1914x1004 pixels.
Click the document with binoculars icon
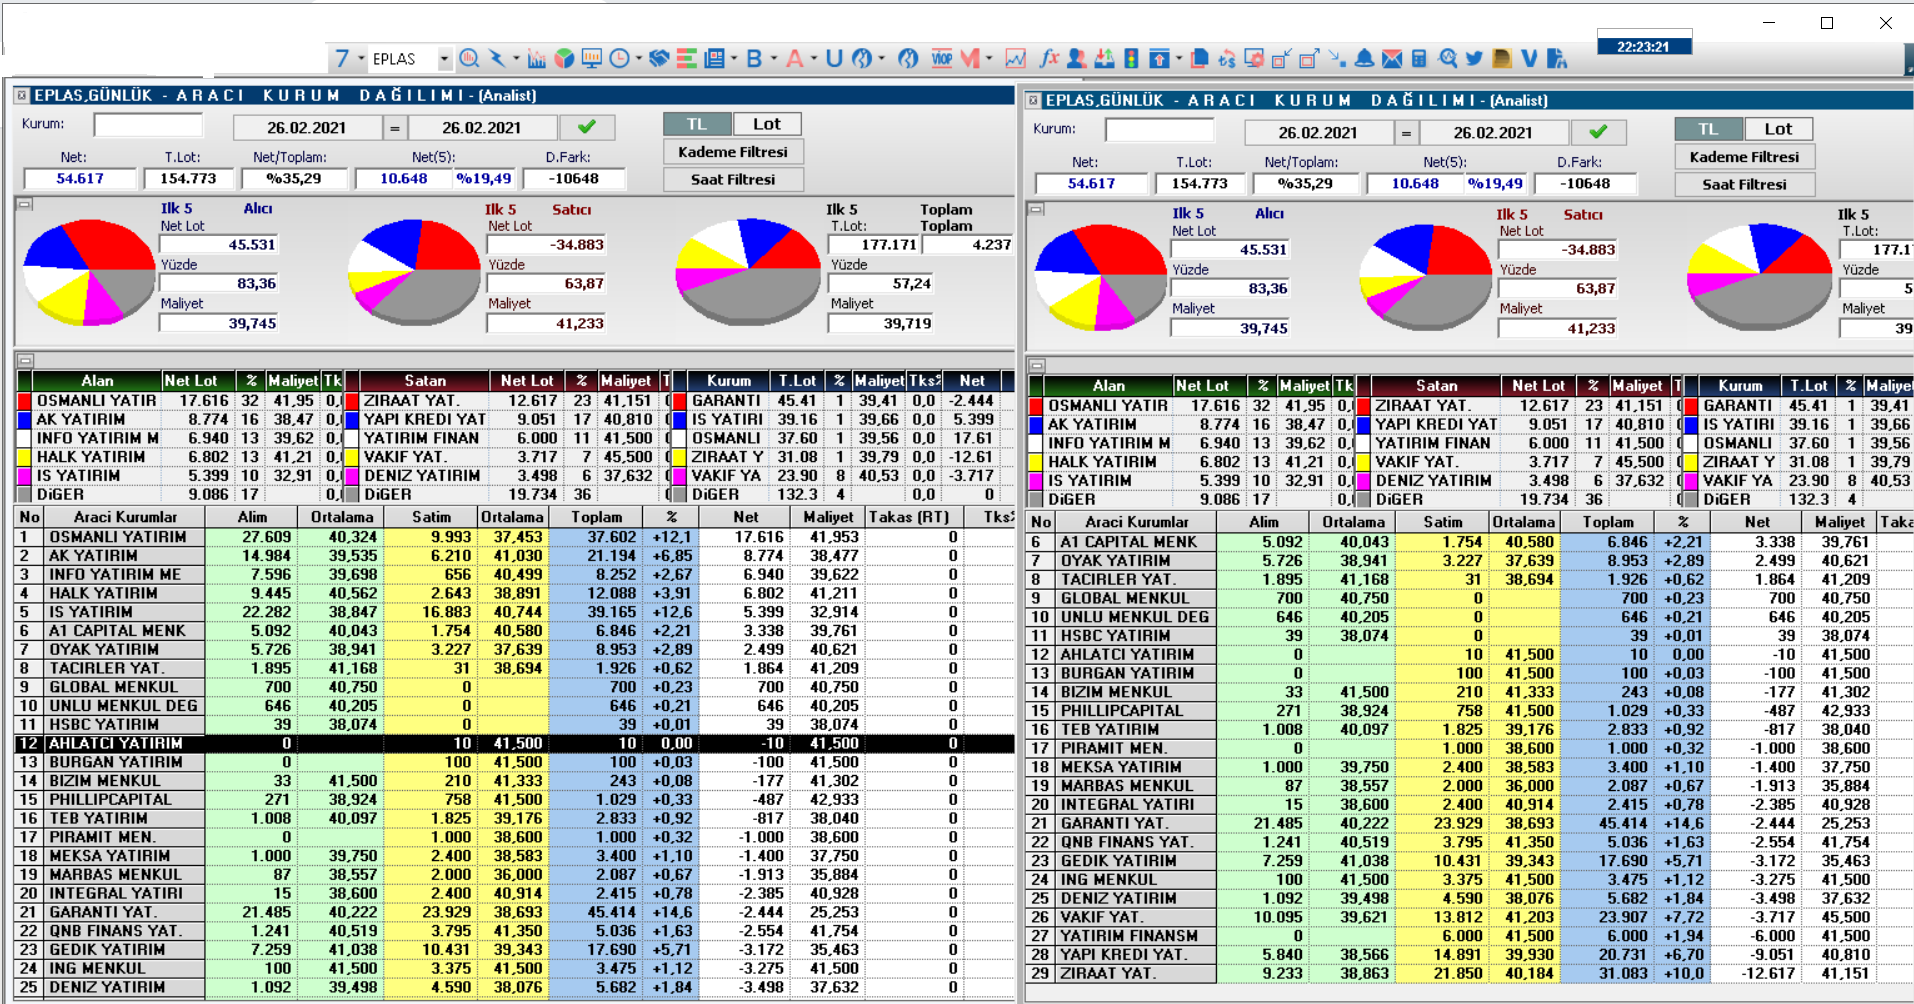click(1556, 59)
